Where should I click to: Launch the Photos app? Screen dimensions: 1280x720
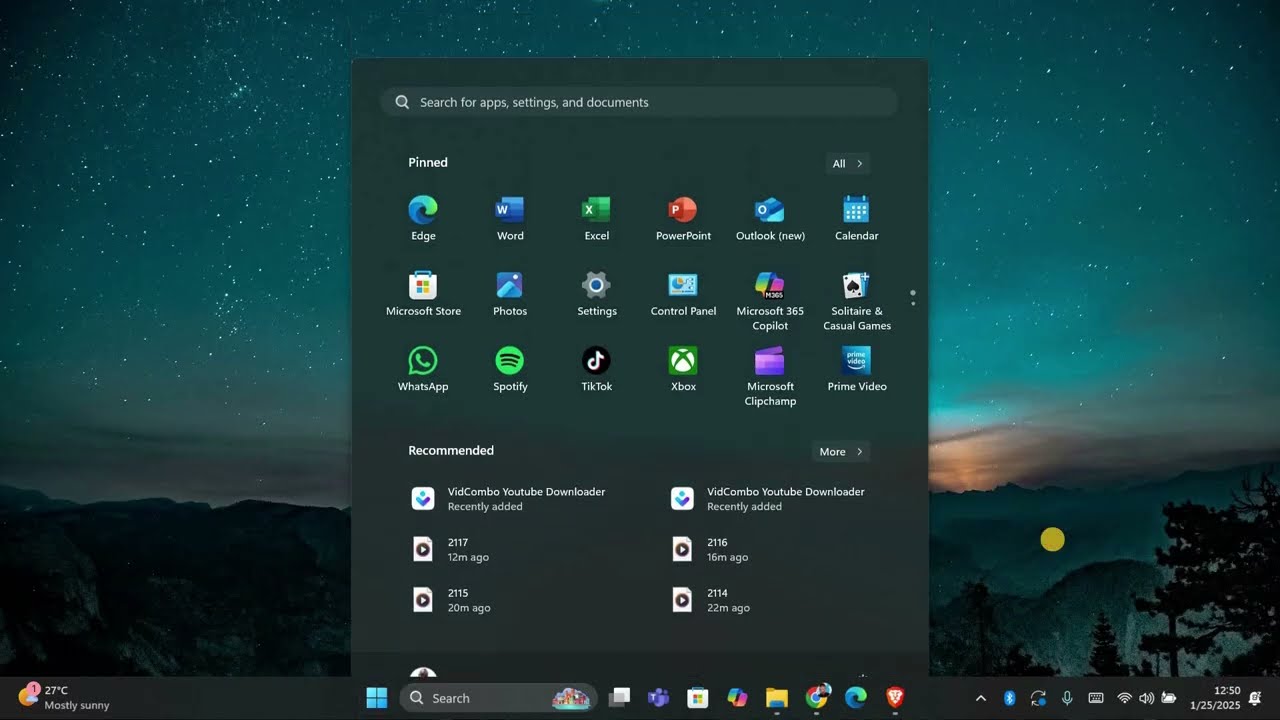click(510, 295)
